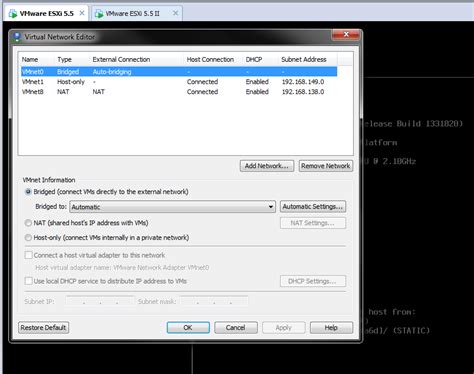Click Connected cell in VMnet8 row
This screenshot has height=374, width=474.
coord(202,92)
